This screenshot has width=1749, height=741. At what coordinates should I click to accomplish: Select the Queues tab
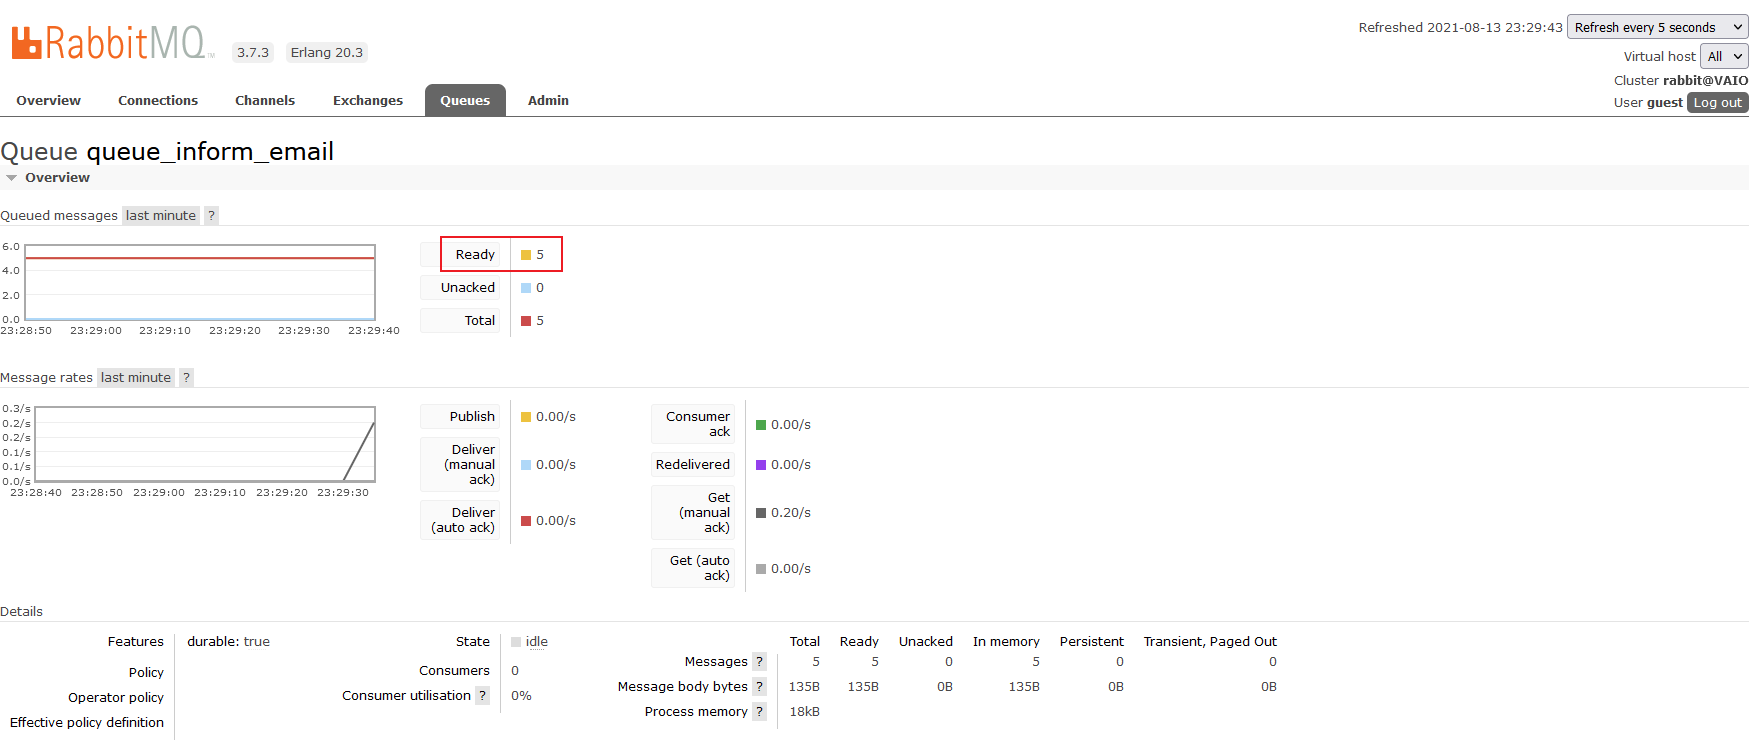[x=465, y=100]
